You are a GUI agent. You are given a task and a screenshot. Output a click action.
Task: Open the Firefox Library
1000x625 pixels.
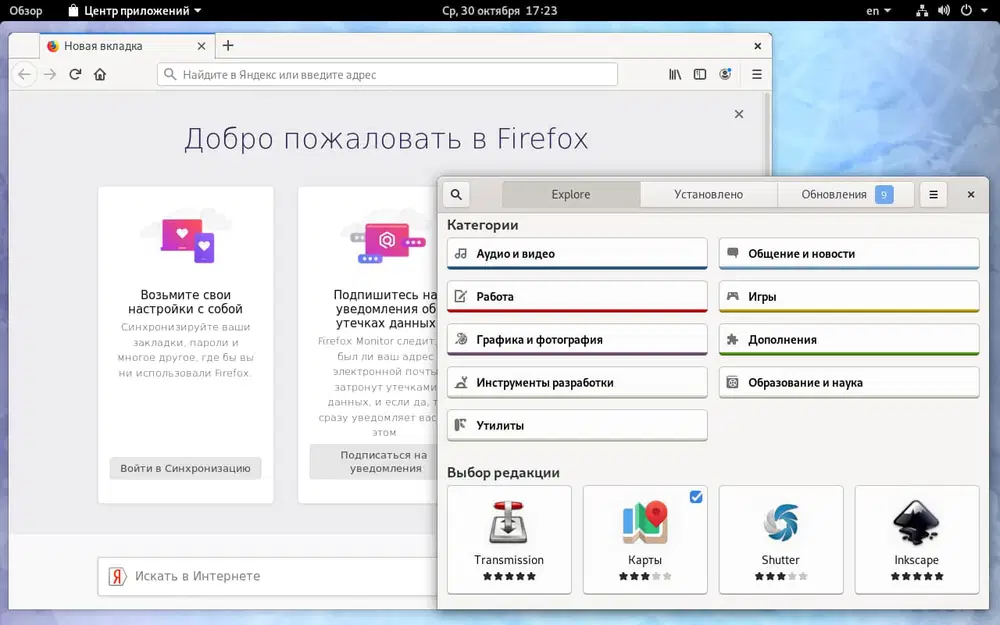tap(674, 74)
